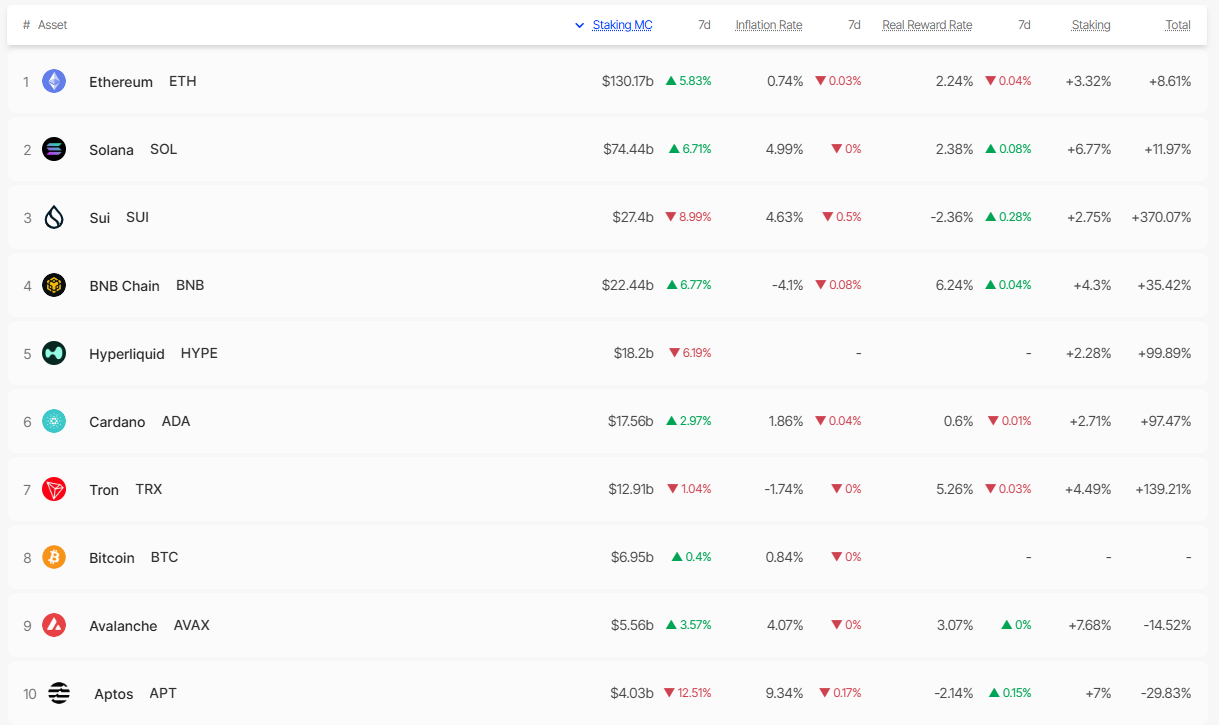
Task: Click the BNB Chain logo icon
Action: pyautogui.click(x=54, y=285)
